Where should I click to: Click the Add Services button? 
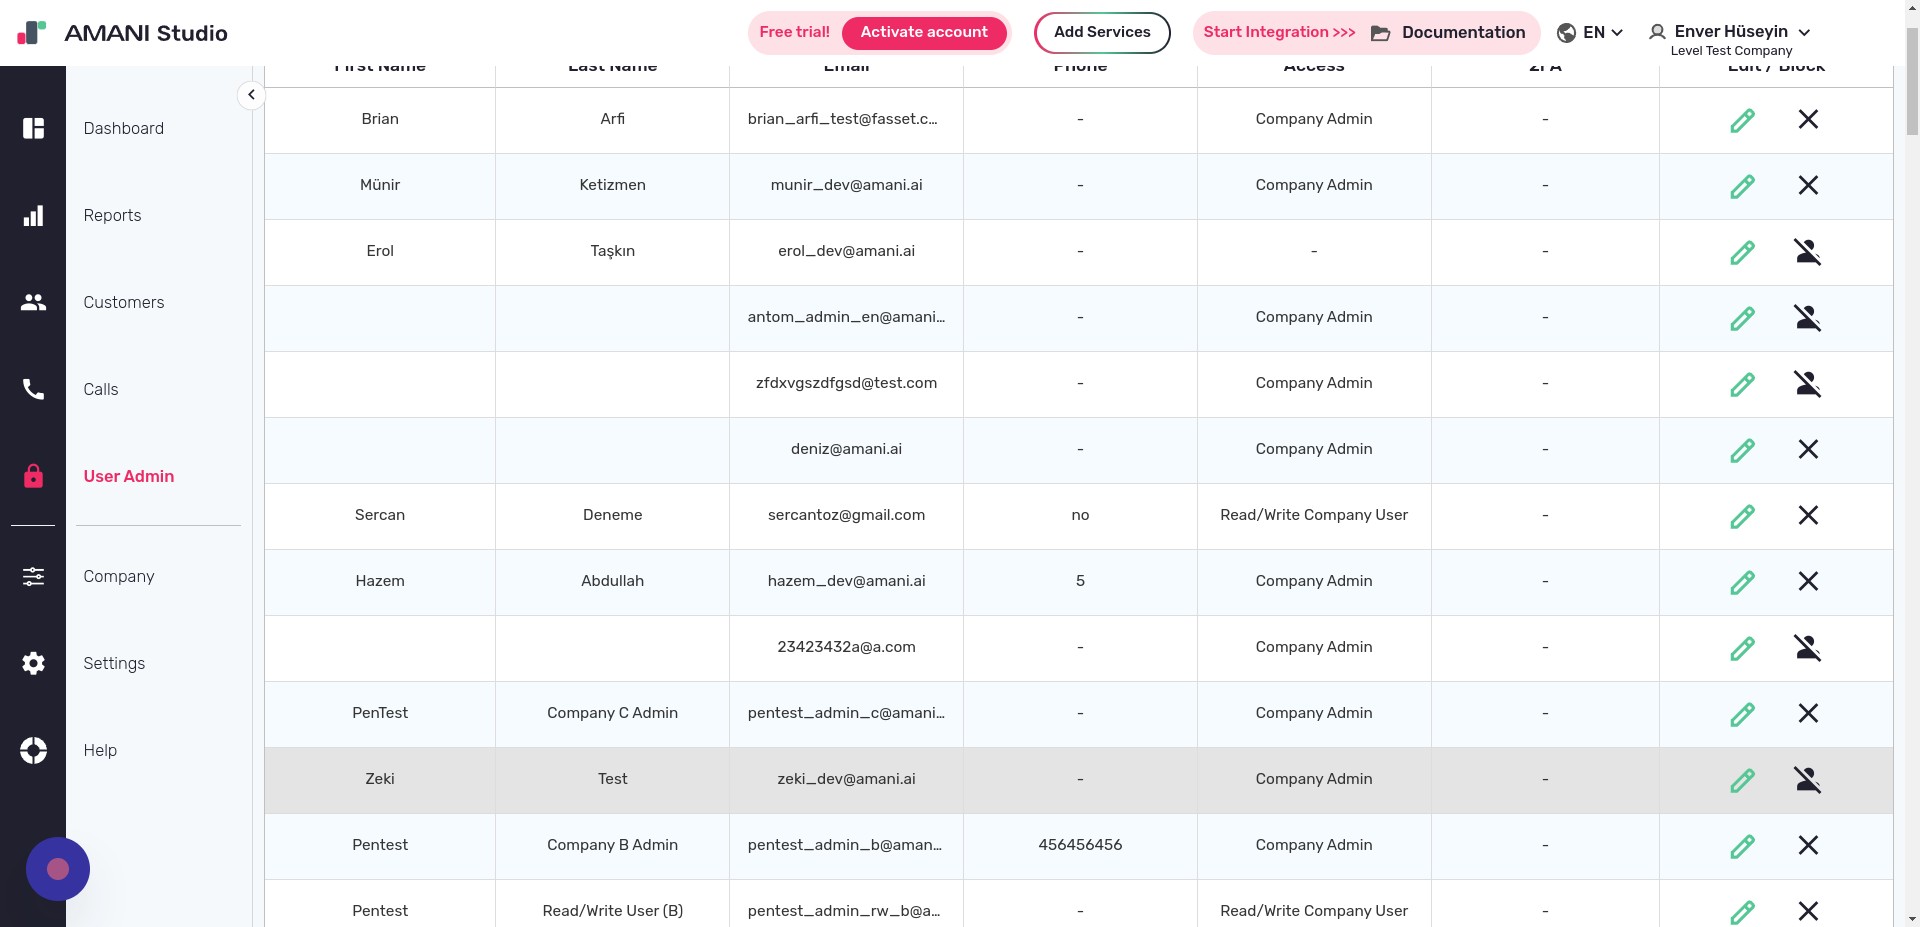[1101, 32]
